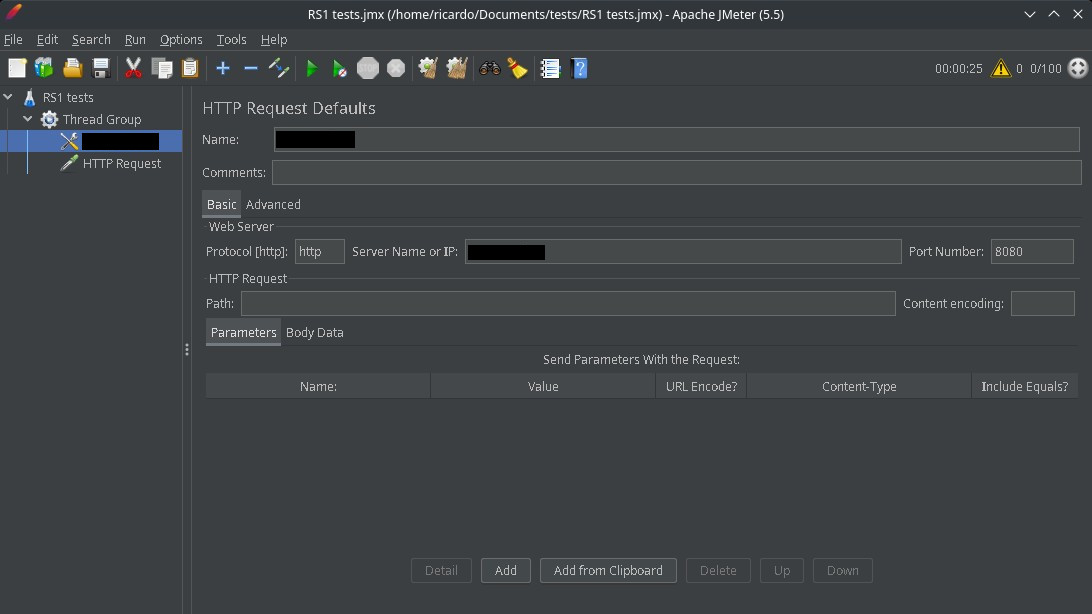The image size is (1092, 614).
Task: Click the split pane divider handle dots
Action: click(x=187, y=349)
